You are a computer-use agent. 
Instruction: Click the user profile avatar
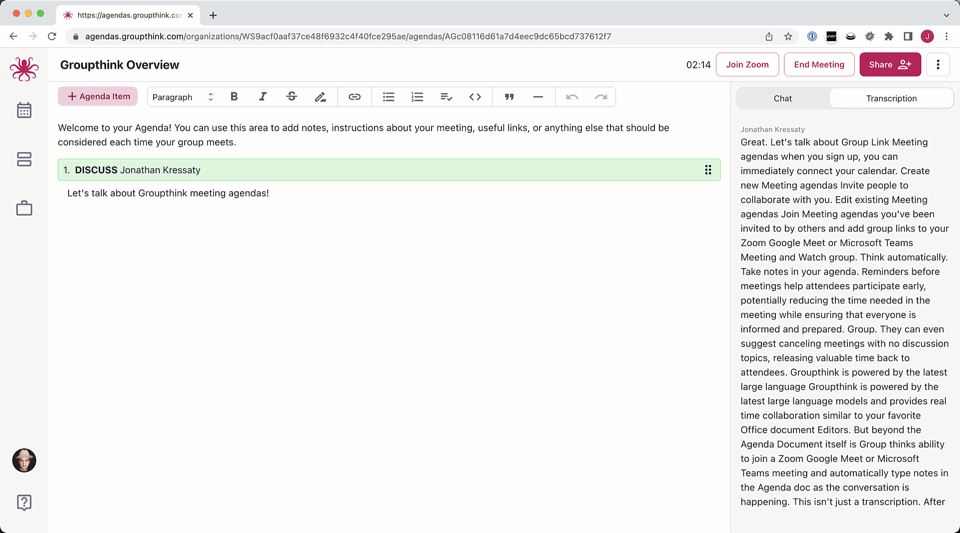(24, 460)
